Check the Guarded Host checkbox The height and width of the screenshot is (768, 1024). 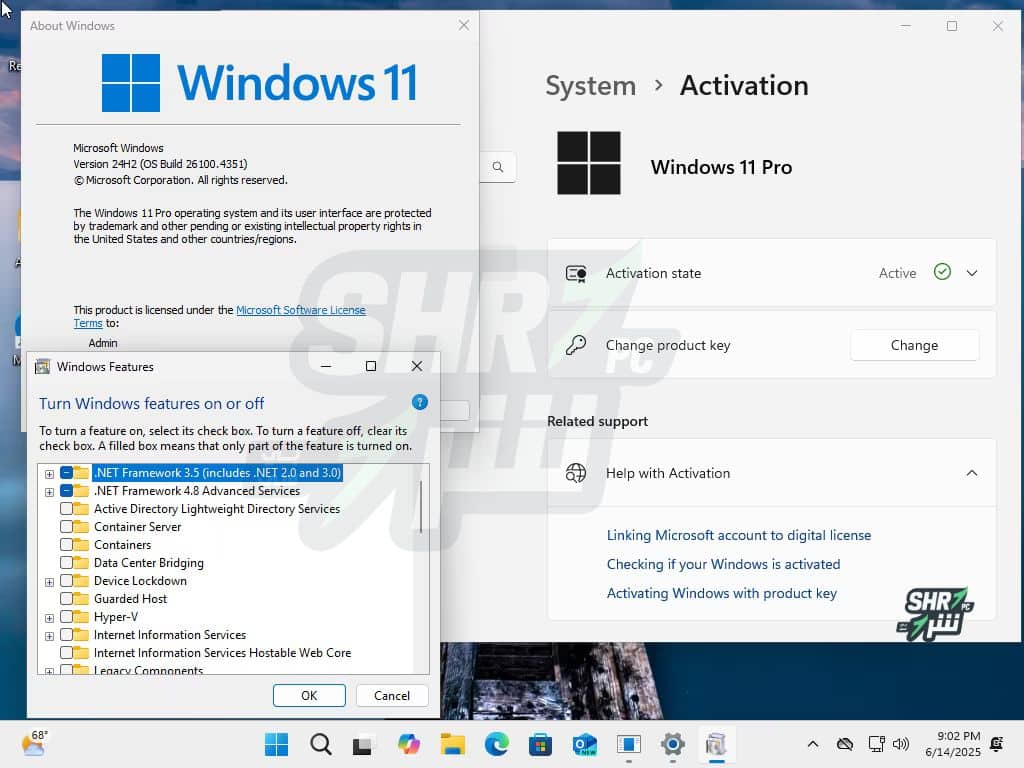pos(67,598)
